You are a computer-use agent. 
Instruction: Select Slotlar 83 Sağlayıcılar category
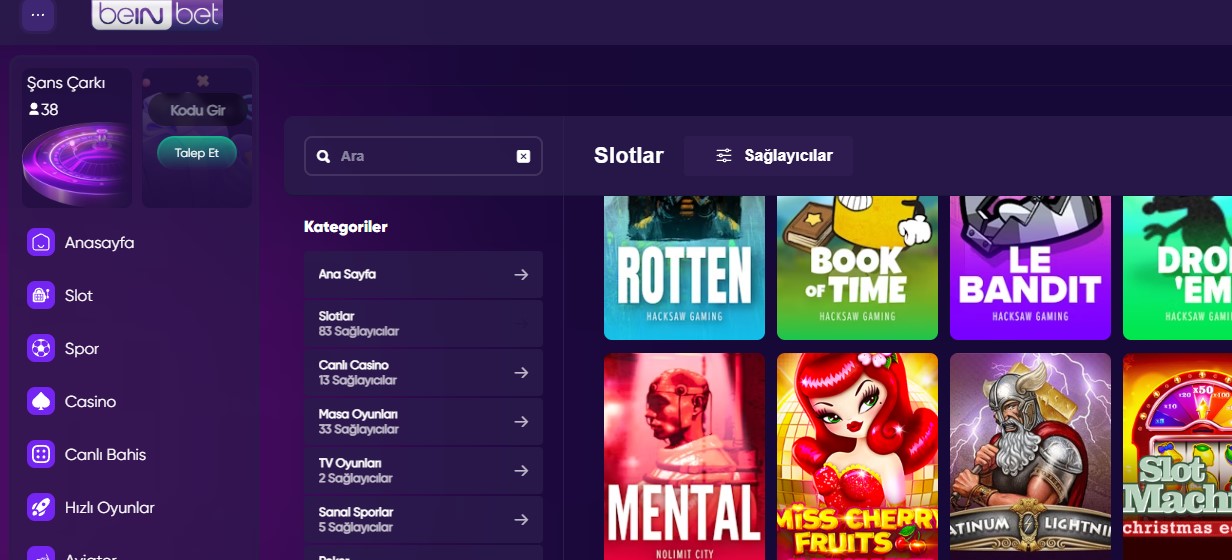(x=423, y=323)
